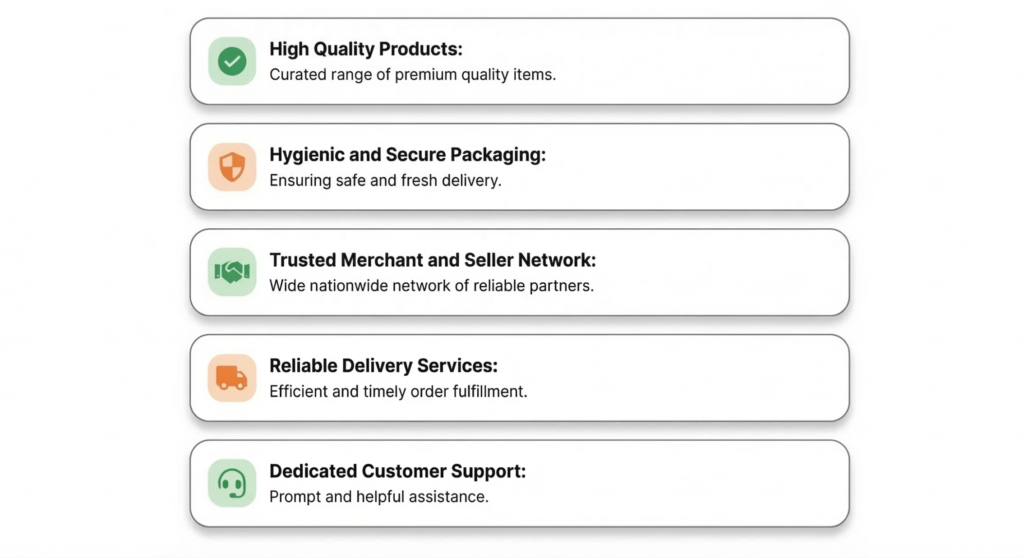Select the High Quality Products heading
1024x558 pixels.
pos(366,49)
